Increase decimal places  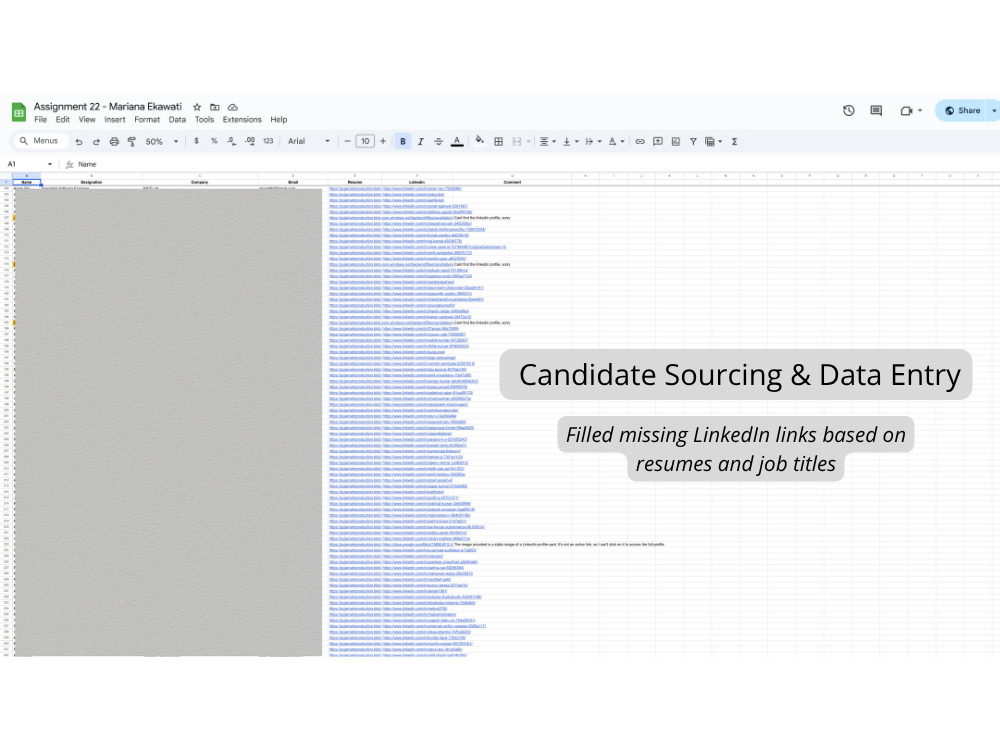coord(250,141)
